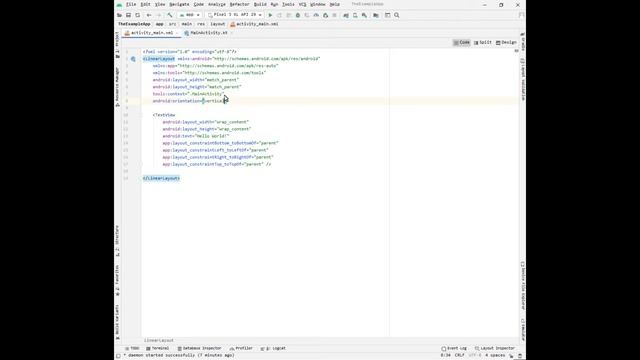Click the Stop icon in the toolbar

[x=334, y=15]
